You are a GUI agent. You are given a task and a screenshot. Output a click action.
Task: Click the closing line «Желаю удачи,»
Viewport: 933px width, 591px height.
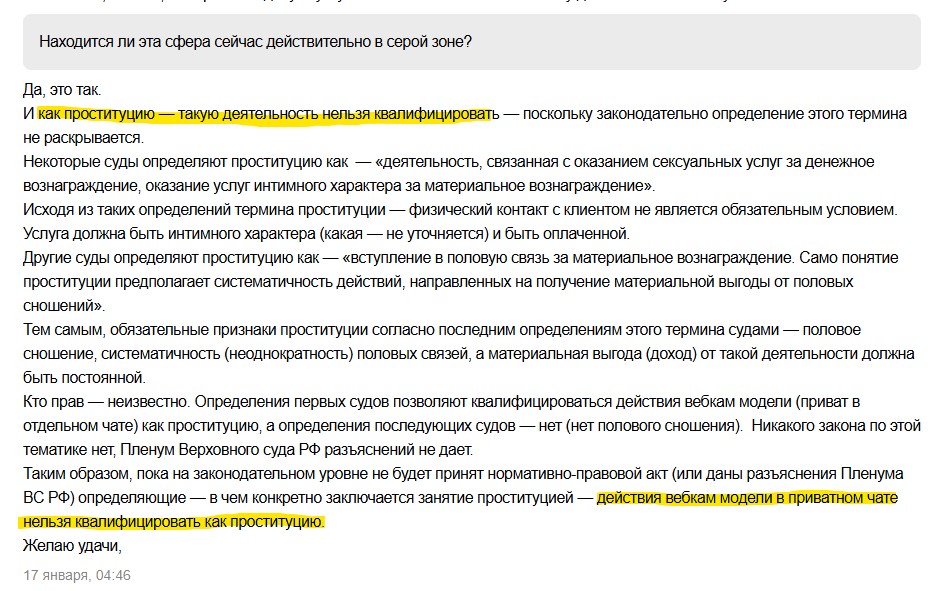pos(72,545)
